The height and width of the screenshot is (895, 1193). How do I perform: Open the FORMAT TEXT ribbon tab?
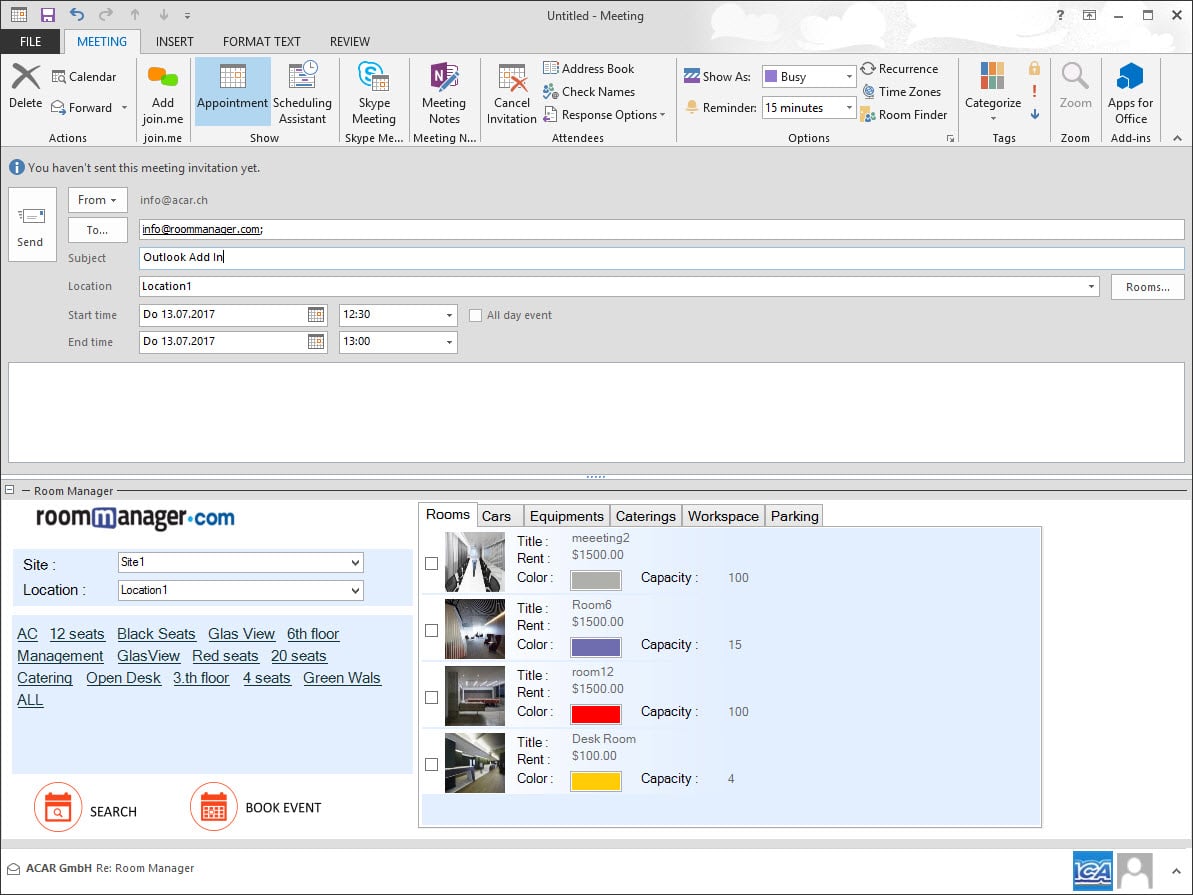pos(261,41)
